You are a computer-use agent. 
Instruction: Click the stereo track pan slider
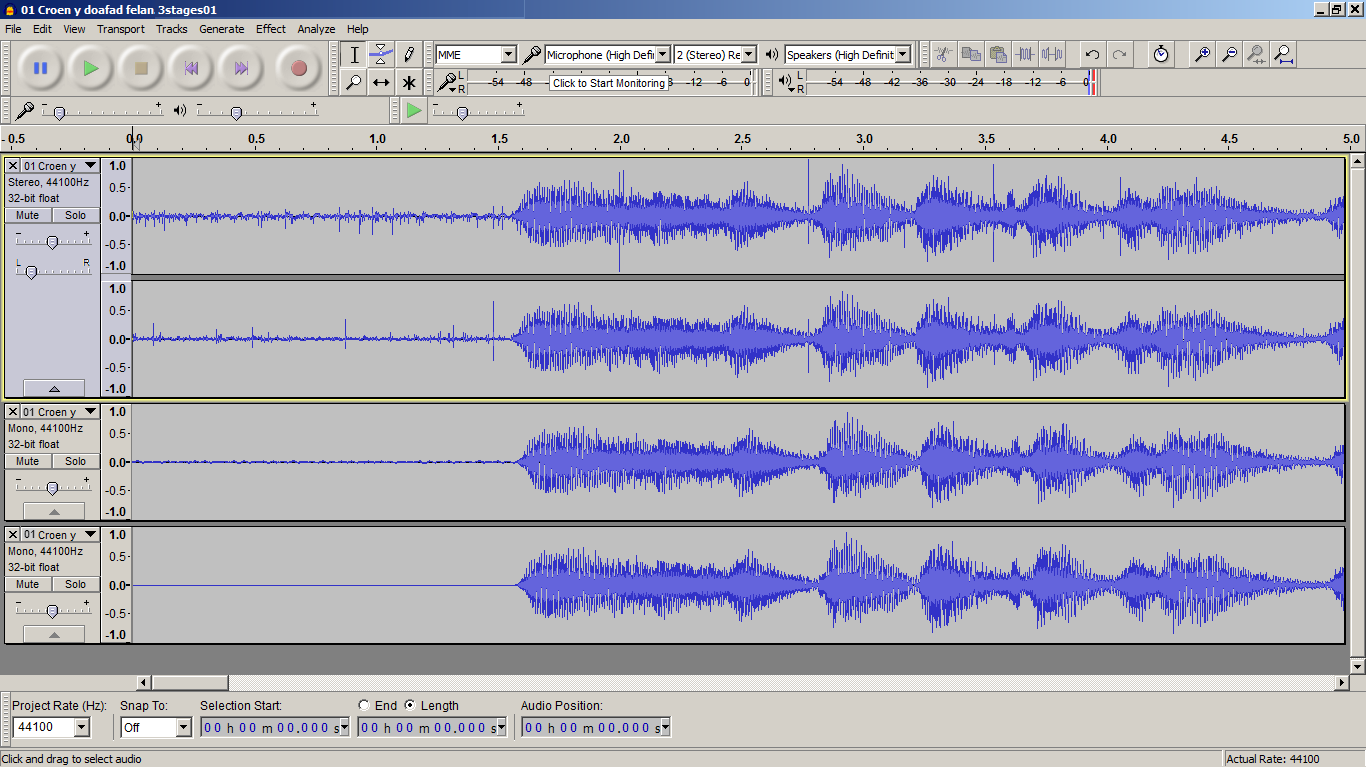pyautogui.click(x=31, y=272)
